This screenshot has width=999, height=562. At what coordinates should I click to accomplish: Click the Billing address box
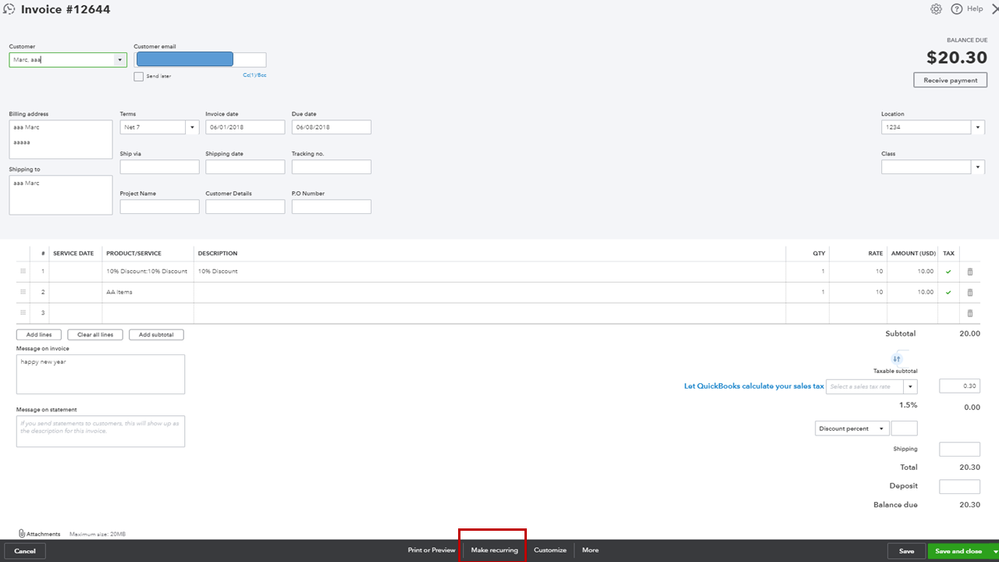click(x=61, y=140)
